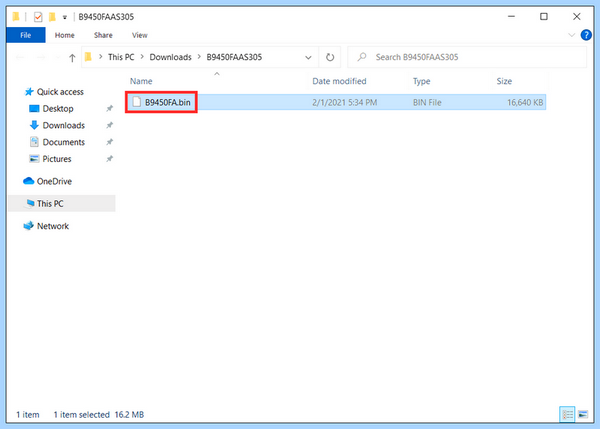Click the pin icon next to Pictures

click(109, 159)
